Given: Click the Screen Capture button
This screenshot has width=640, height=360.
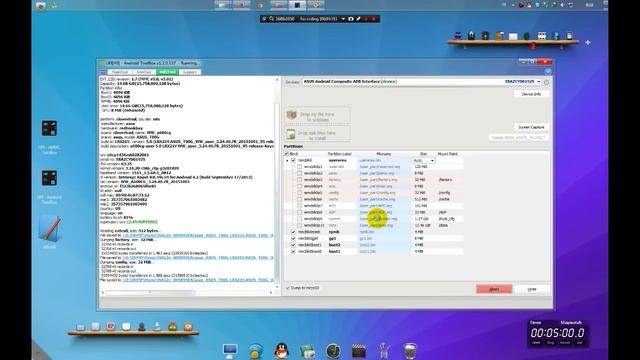Looking at the screenshot, I should (x=531, y=127).
